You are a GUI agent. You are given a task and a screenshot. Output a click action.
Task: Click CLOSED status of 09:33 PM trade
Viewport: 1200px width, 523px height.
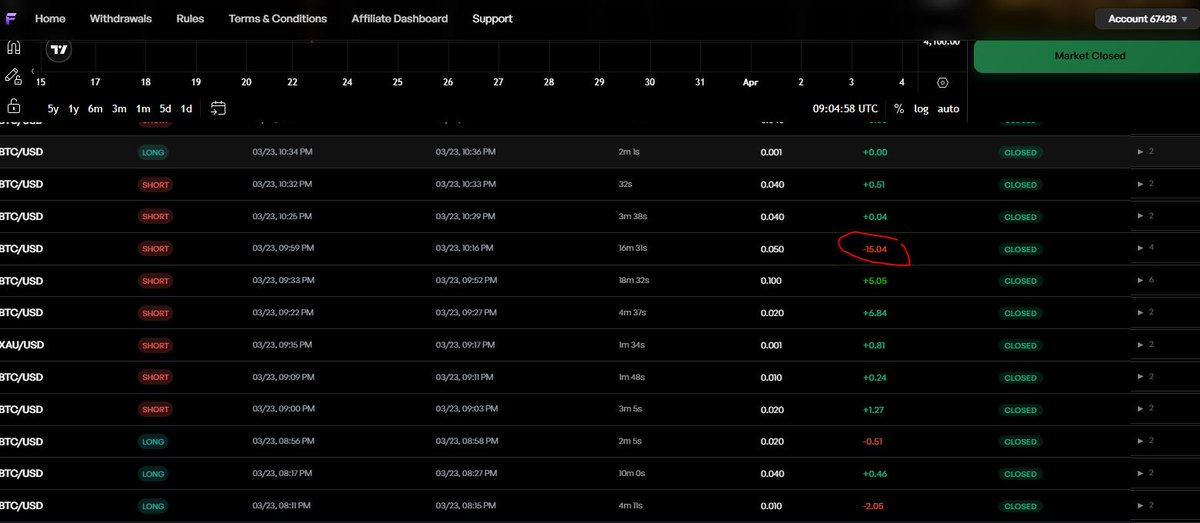click(x=1020, y=281)
